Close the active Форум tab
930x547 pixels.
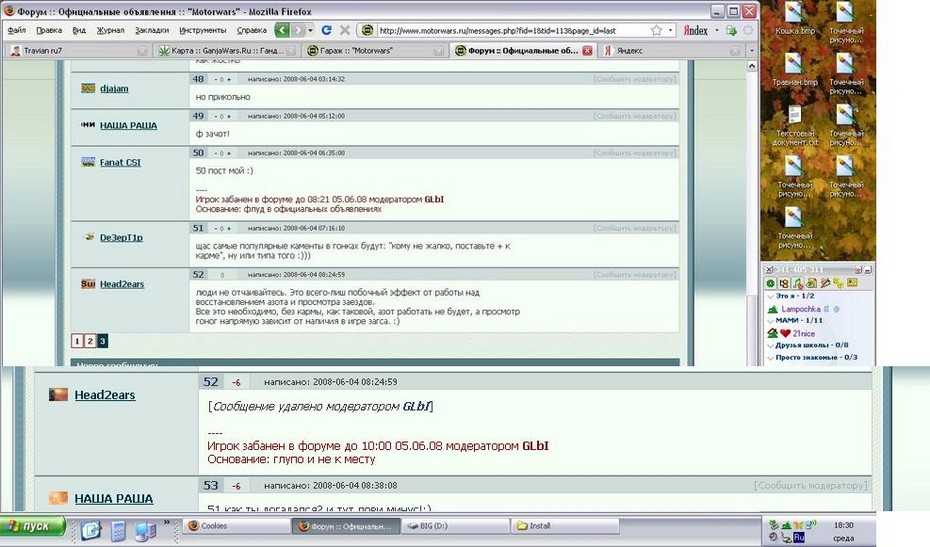tap(587, 50)
